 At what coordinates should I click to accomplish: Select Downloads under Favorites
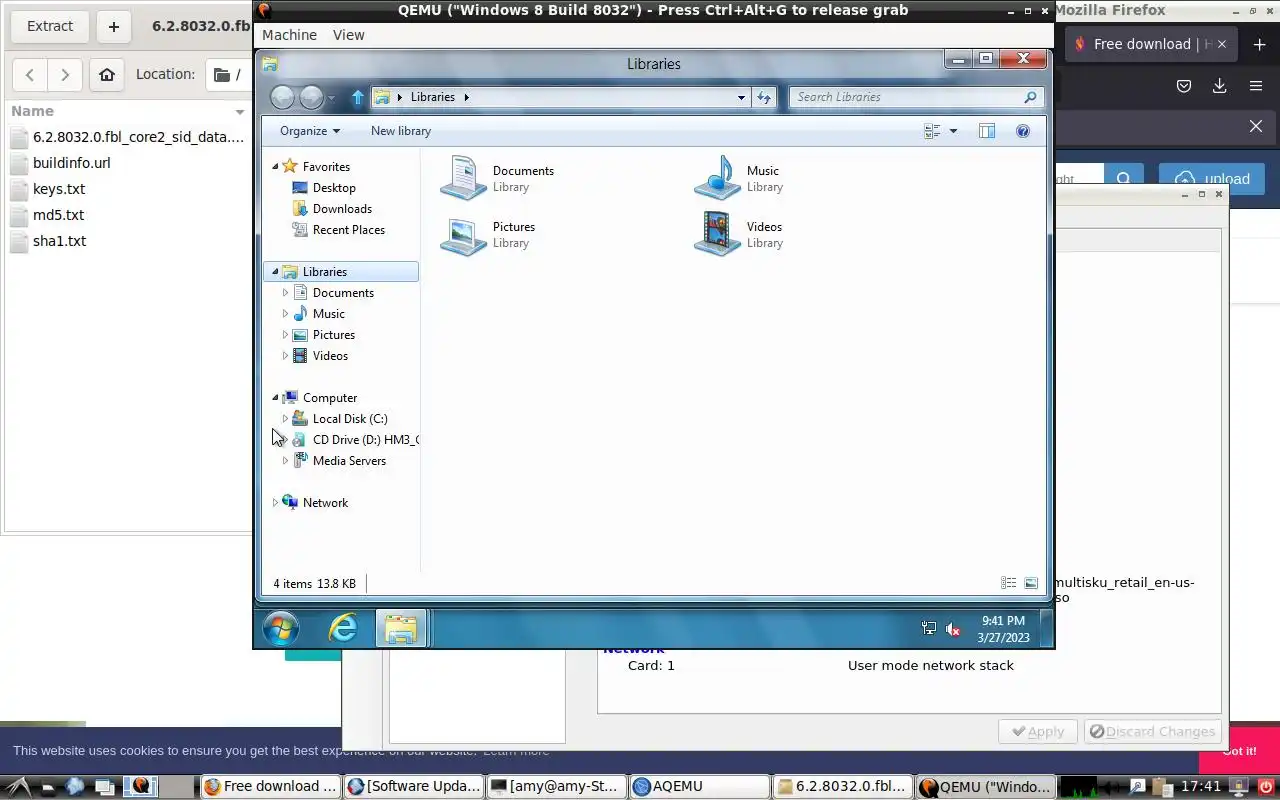342,208
